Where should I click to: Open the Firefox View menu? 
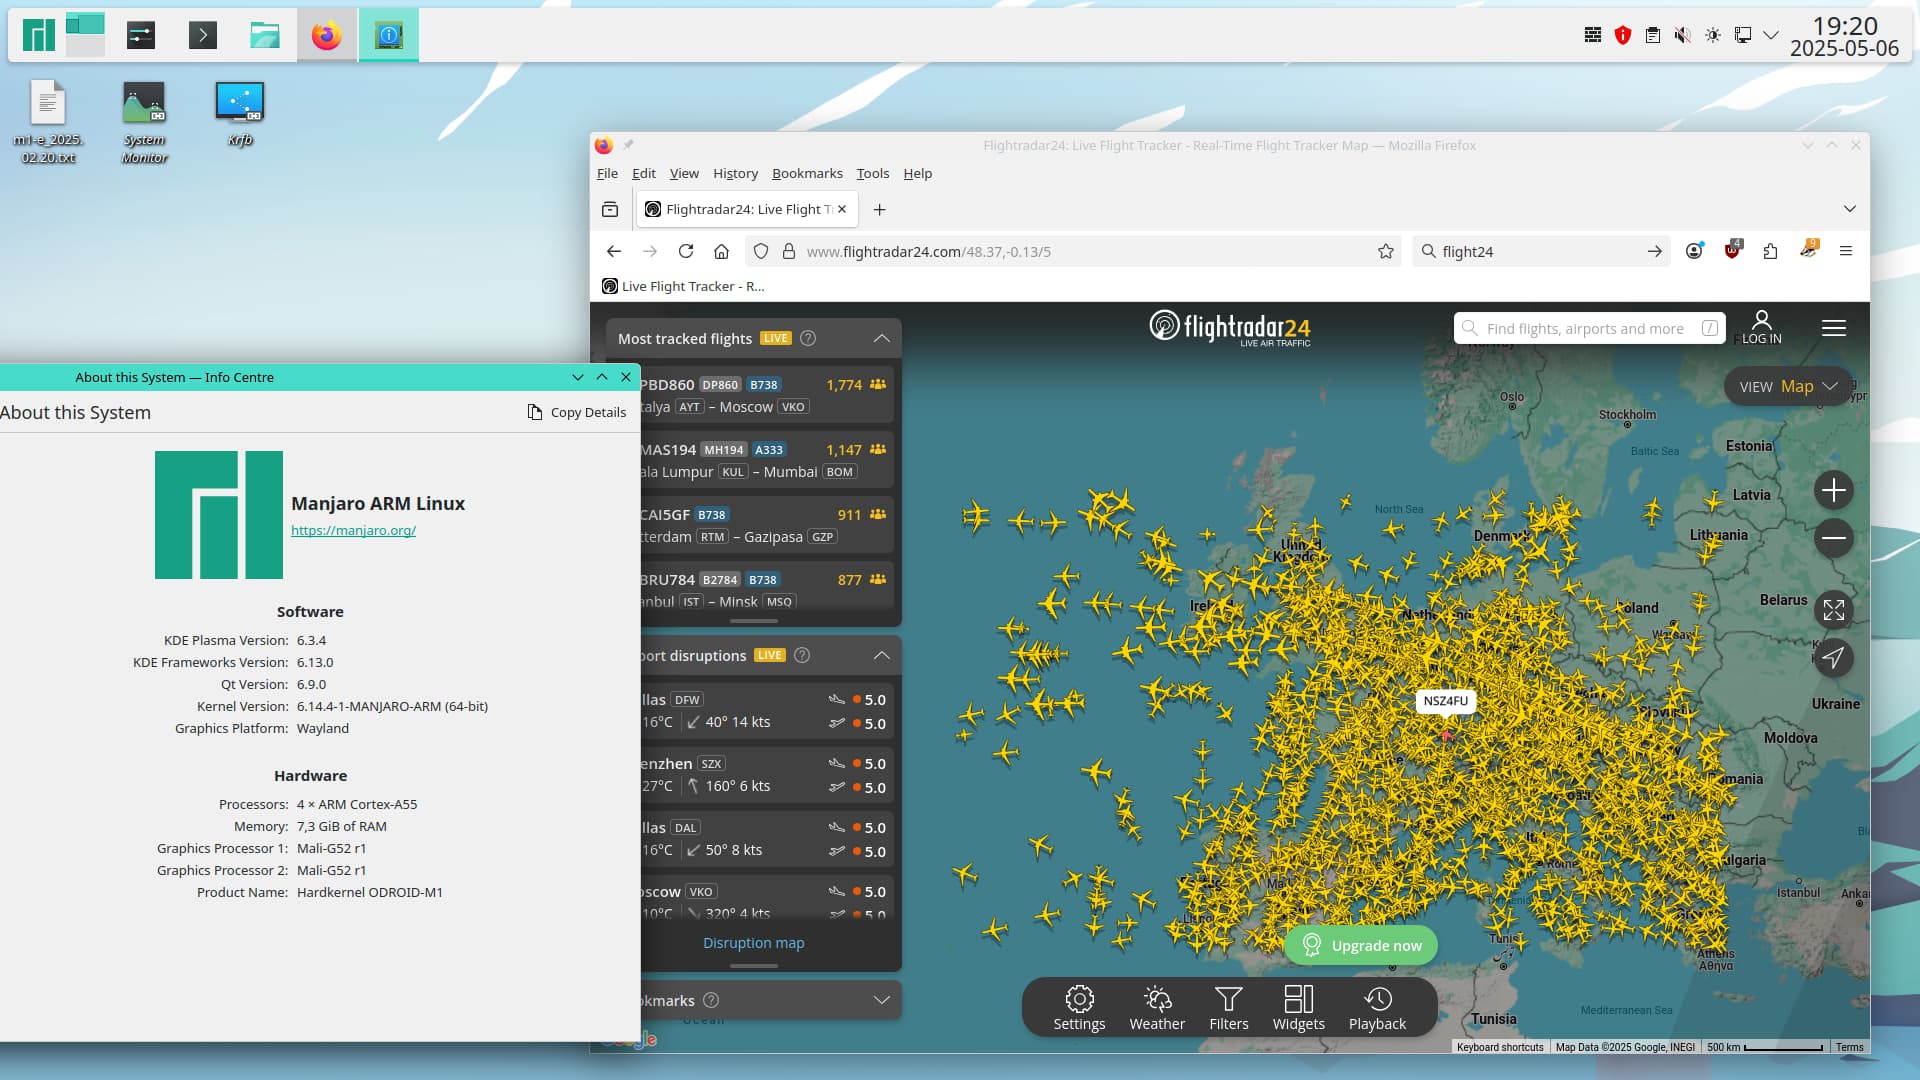[x=684, y=173]
